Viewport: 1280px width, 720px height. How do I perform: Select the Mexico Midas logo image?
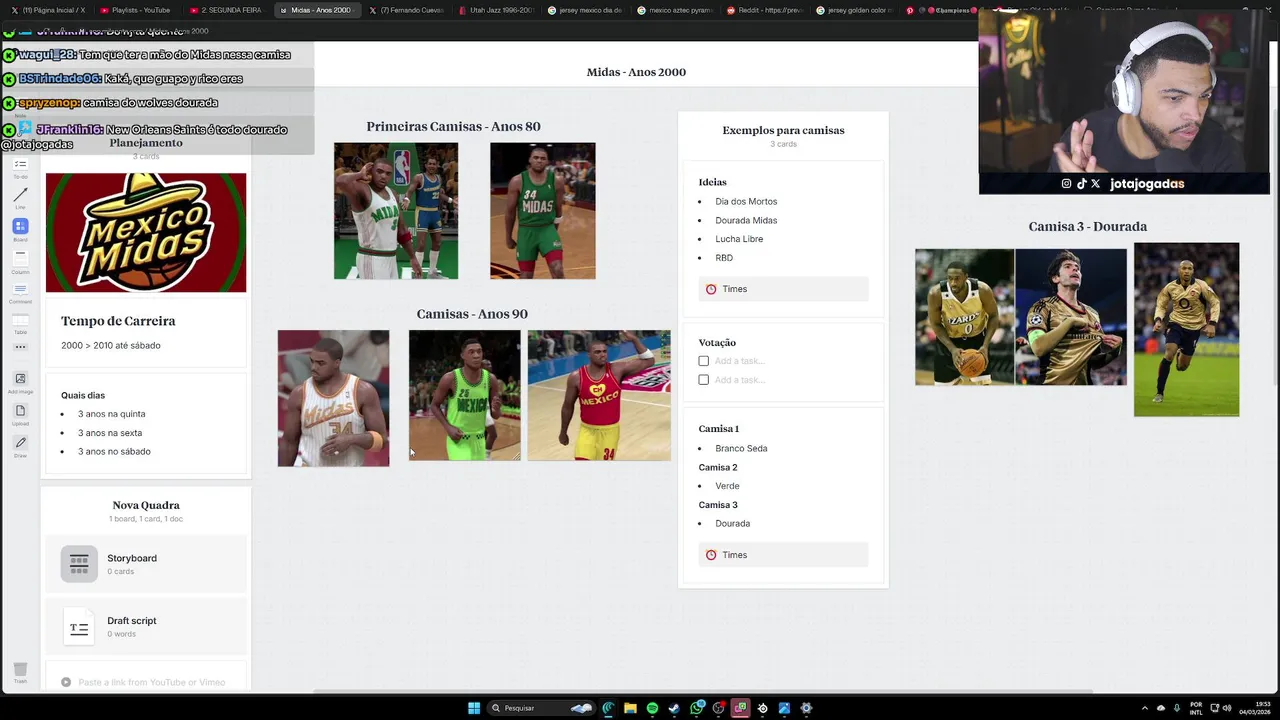pos(146,233)
